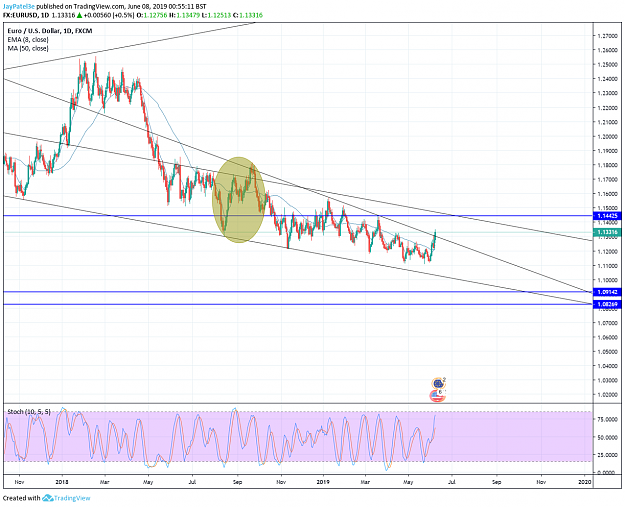Click the globe economic event icon
The image size is (625, 507).
(x=438, y=383)
